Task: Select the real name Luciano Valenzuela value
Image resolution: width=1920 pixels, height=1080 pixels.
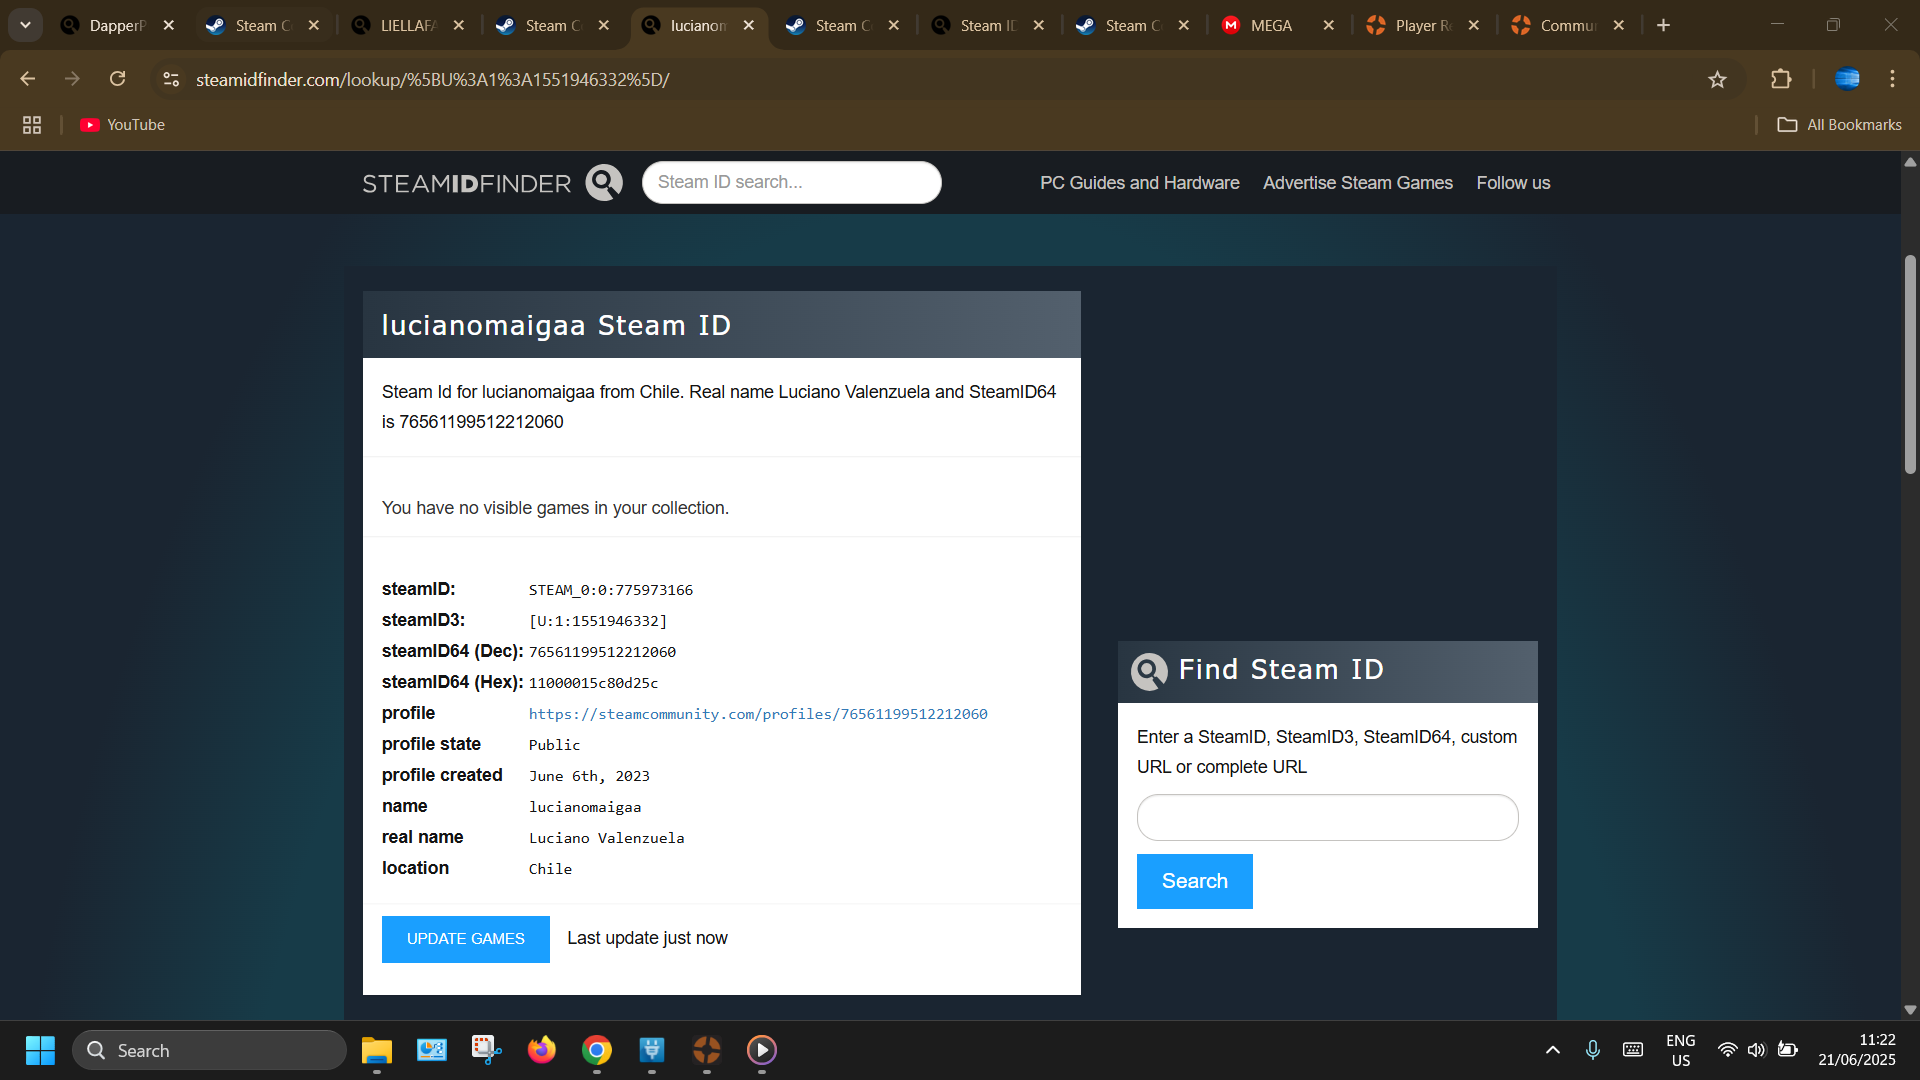Action: pos(606,838)
